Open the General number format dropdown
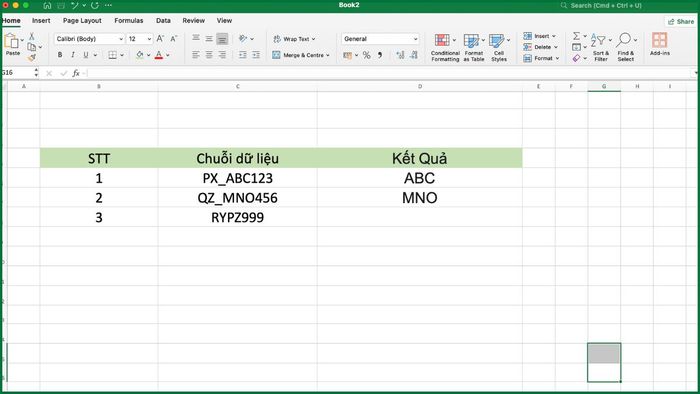Viewport: 700px width, 394px height. click(380, 39)
